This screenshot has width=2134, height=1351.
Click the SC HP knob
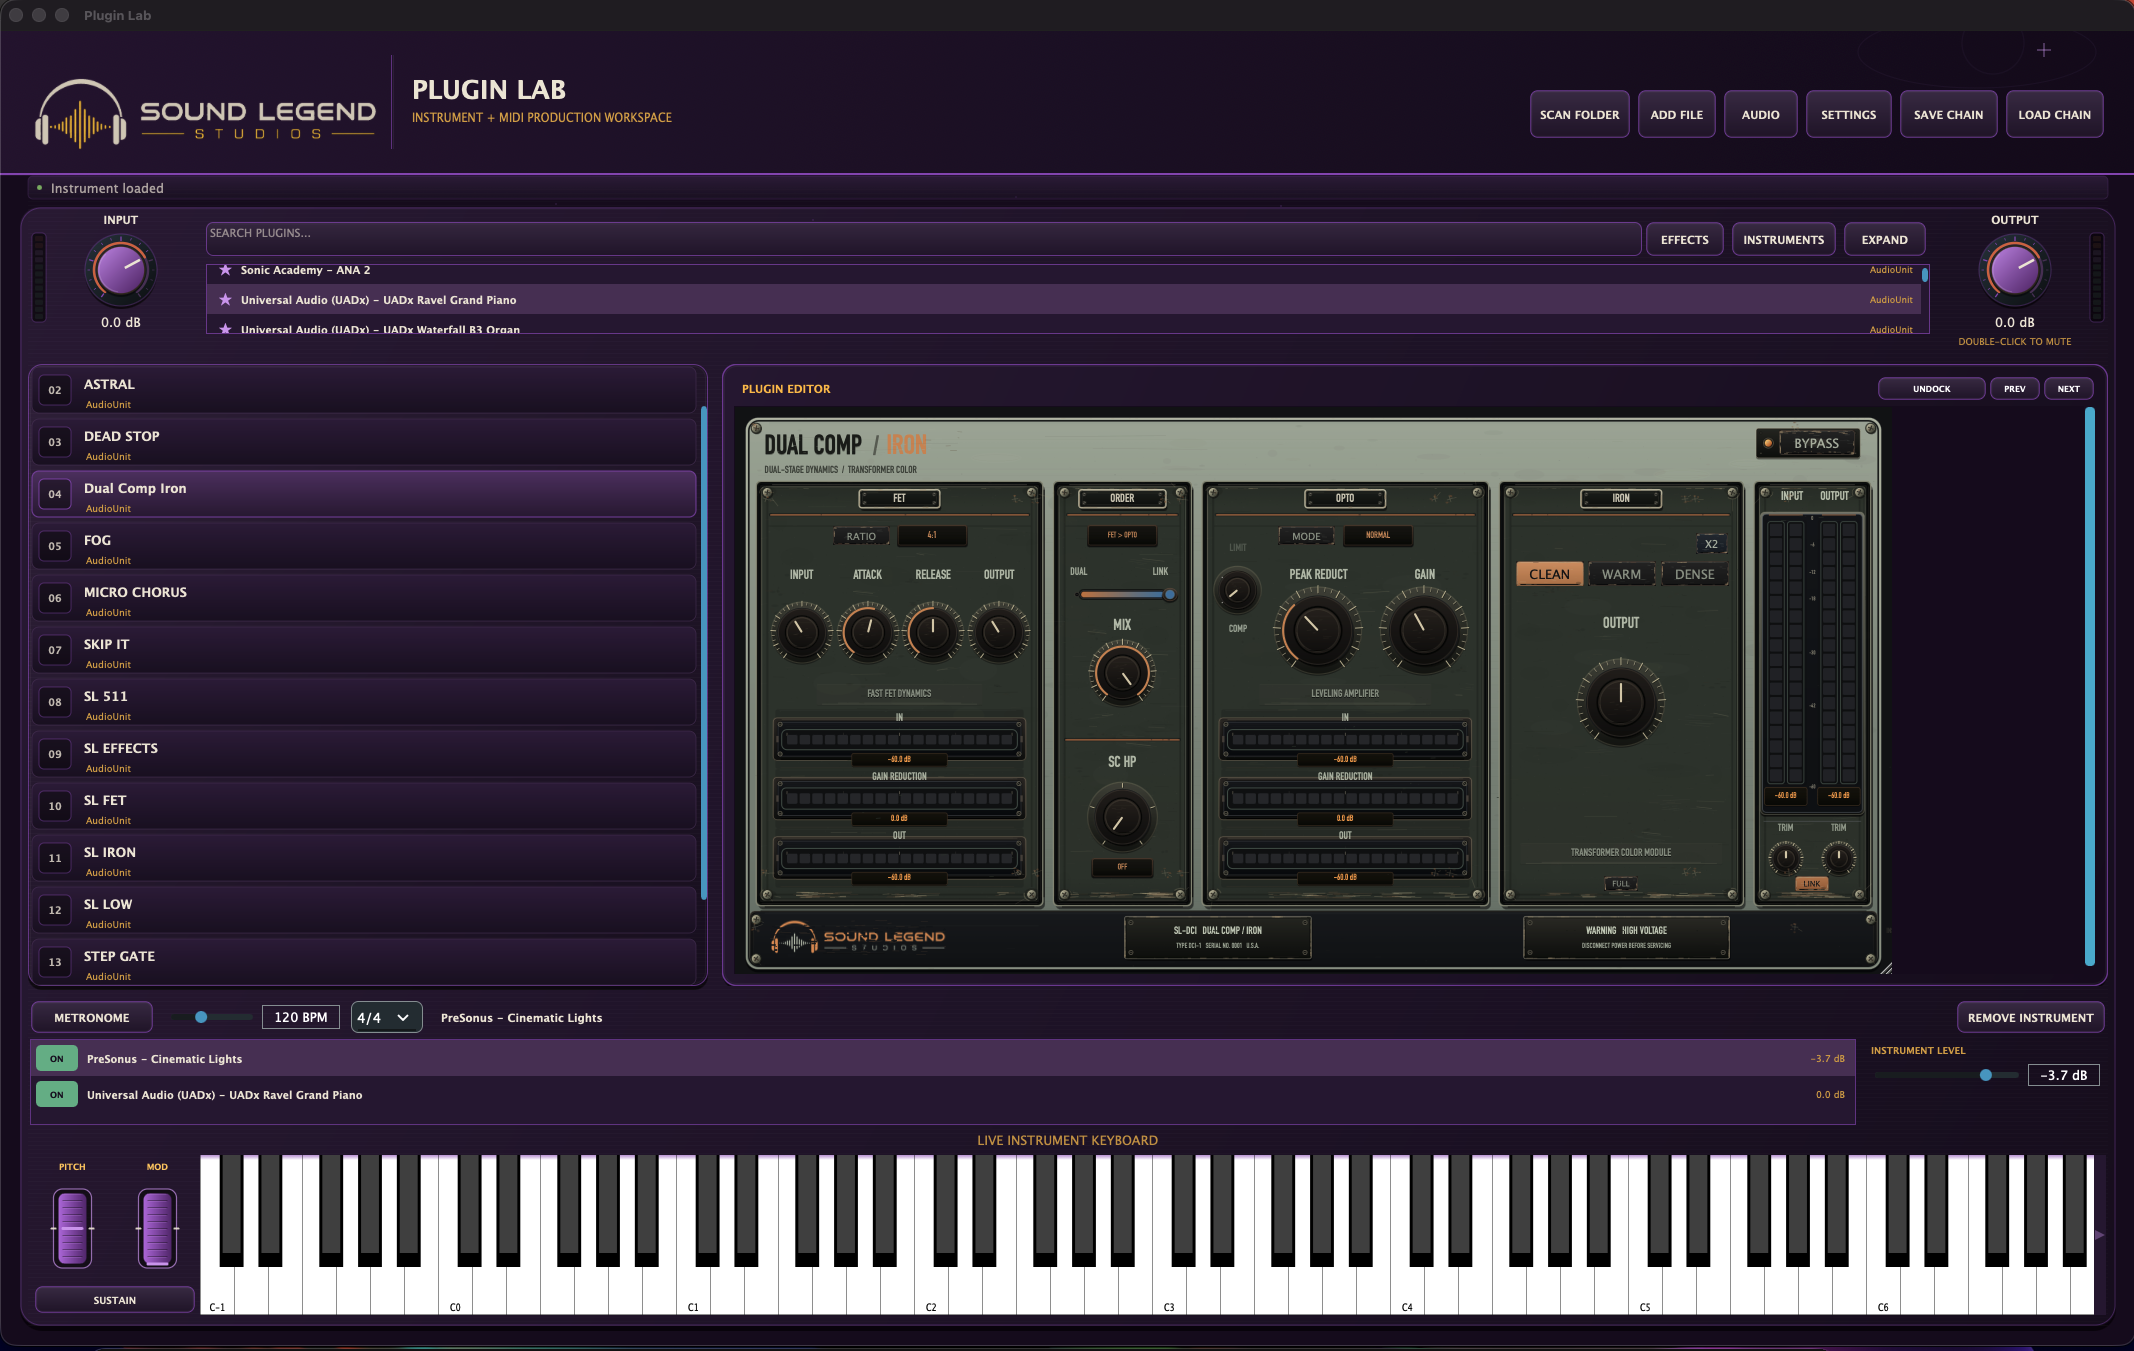[1122, 817]
